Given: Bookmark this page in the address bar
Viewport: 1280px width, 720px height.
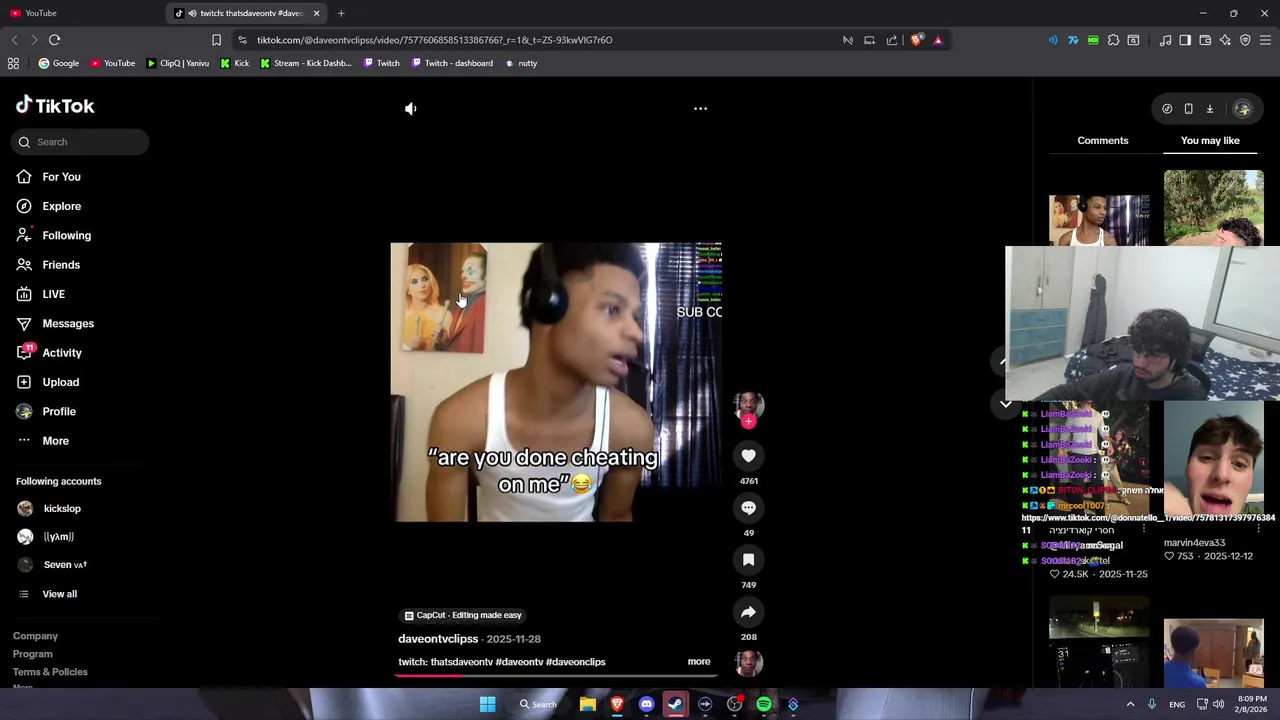Looking at the screenshot, I should coord(216,40).
